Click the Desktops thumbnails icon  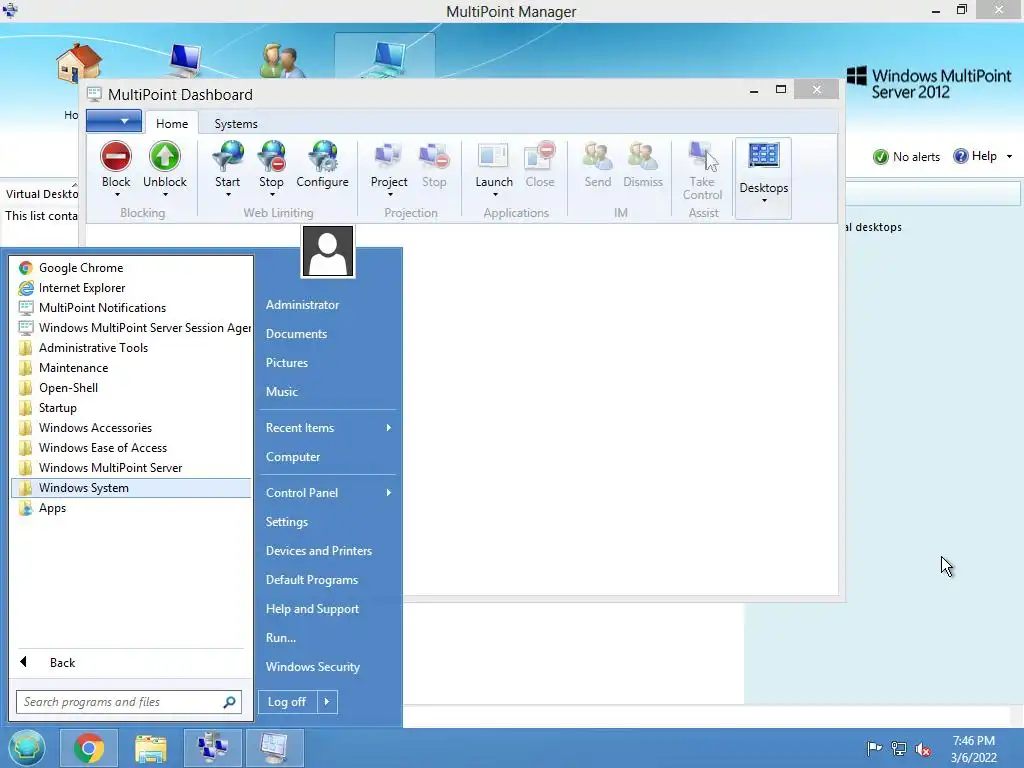point(763,157)
